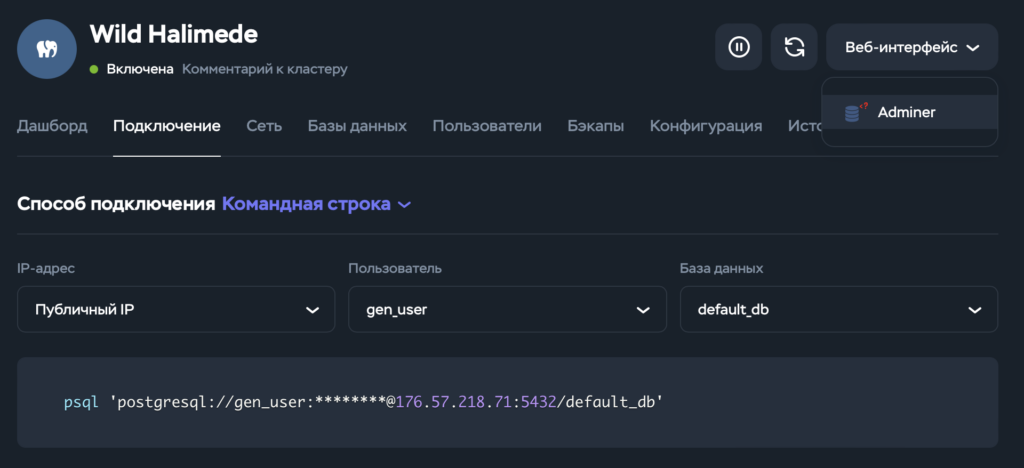Open the Пользователи tab
This screenshot has height=468, width=1024.
coord(487,126)
